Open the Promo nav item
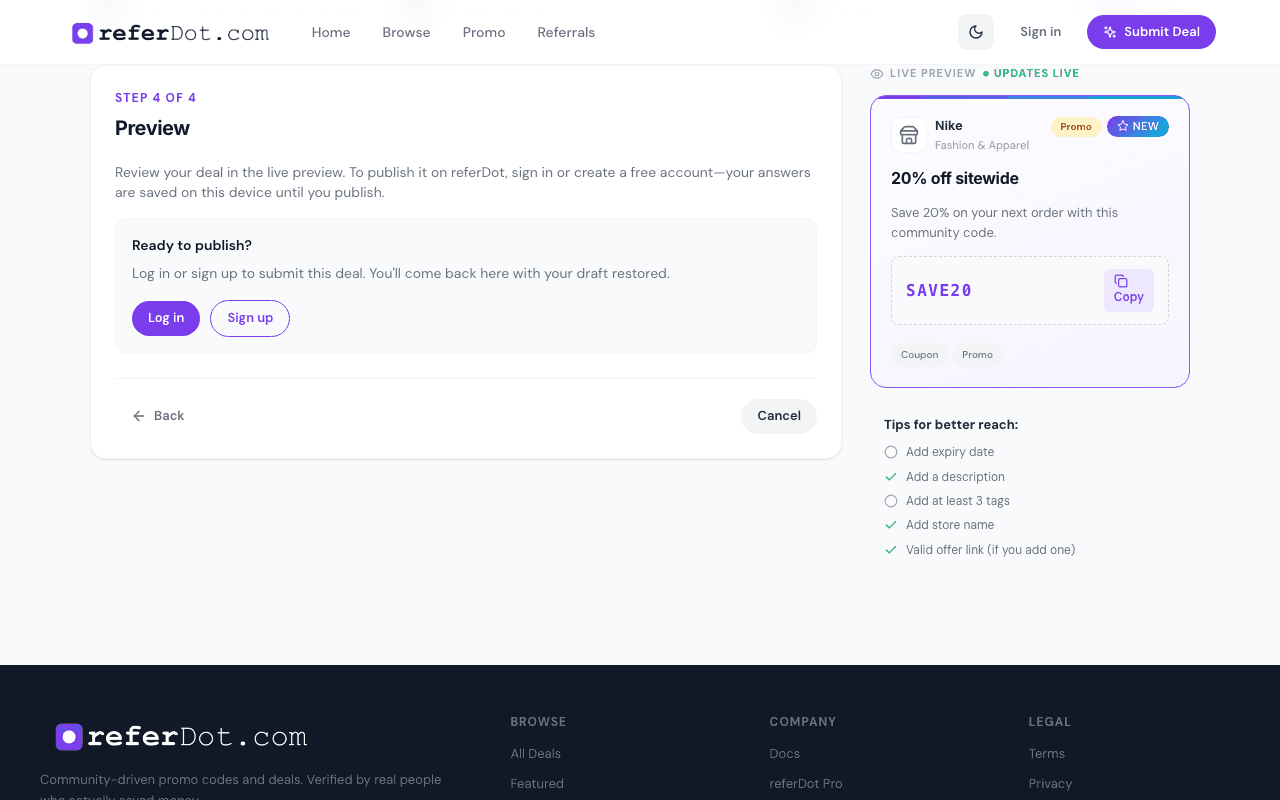Image resolution: width=1280 pixels, height=800 pixels. (484, 32)
